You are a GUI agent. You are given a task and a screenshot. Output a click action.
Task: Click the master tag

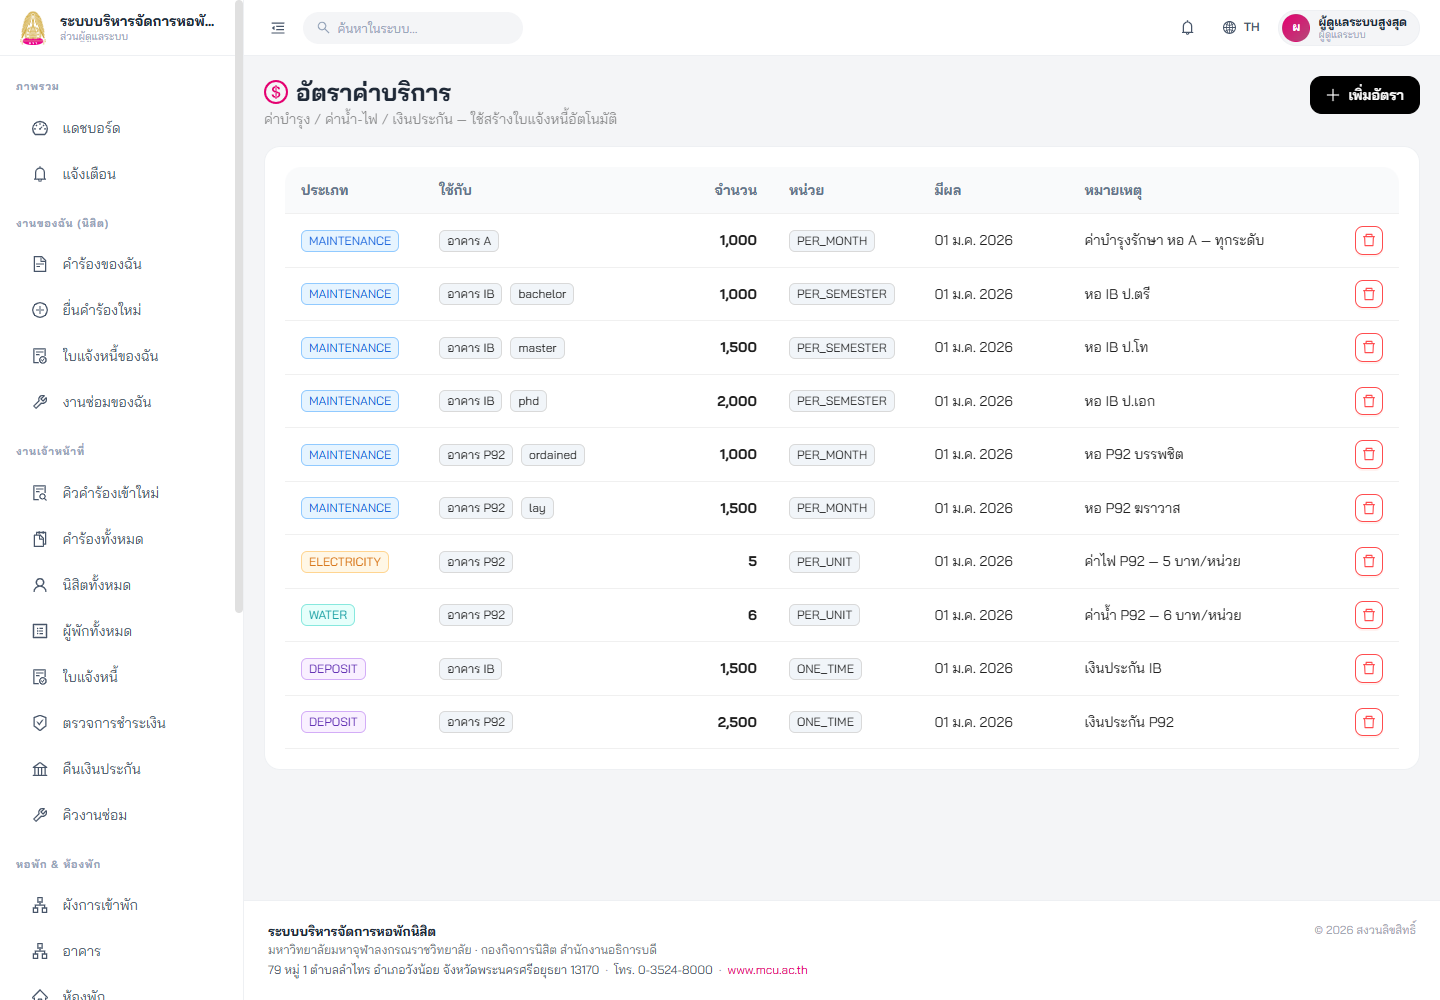point(537,348)
